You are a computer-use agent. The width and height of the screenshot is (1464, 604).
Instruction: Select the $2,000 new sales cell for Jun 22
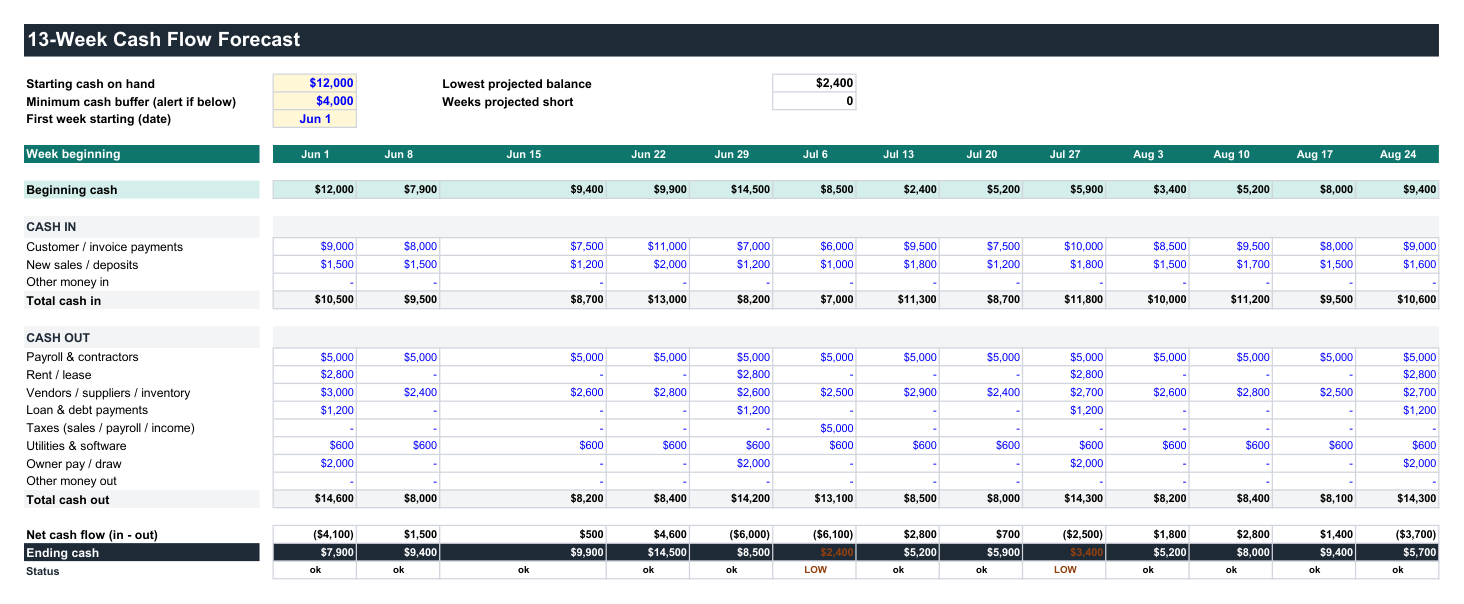(648, 264)
